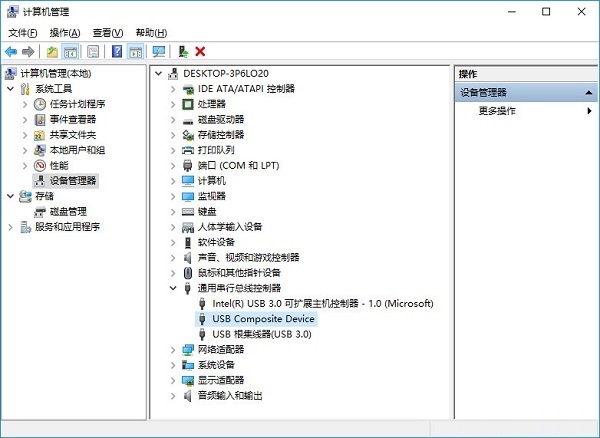Image resolution: width=600 pixels, height=438 pixels.
Task: Toggle the show/hide action pane icon
Action: [x=136, y=51]
